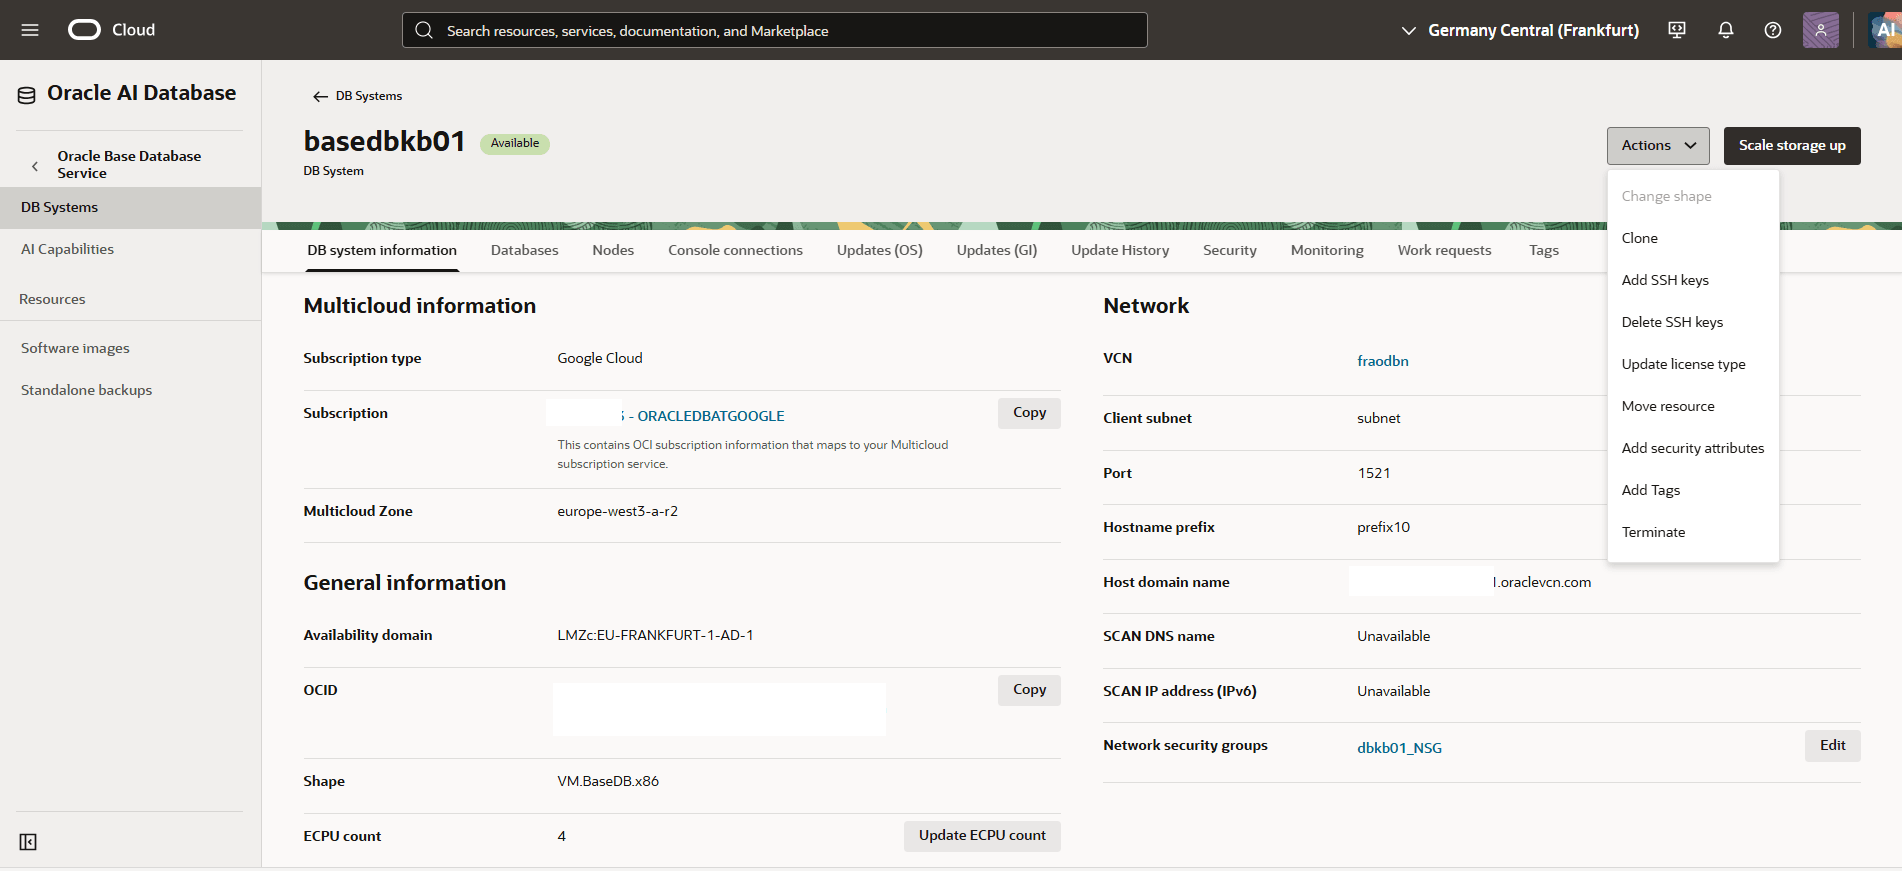The height and width of the screenshot is (871, 1902).
Task: Click the prefix10 hostname prefix value
Action: click(x=1383, y=527)
